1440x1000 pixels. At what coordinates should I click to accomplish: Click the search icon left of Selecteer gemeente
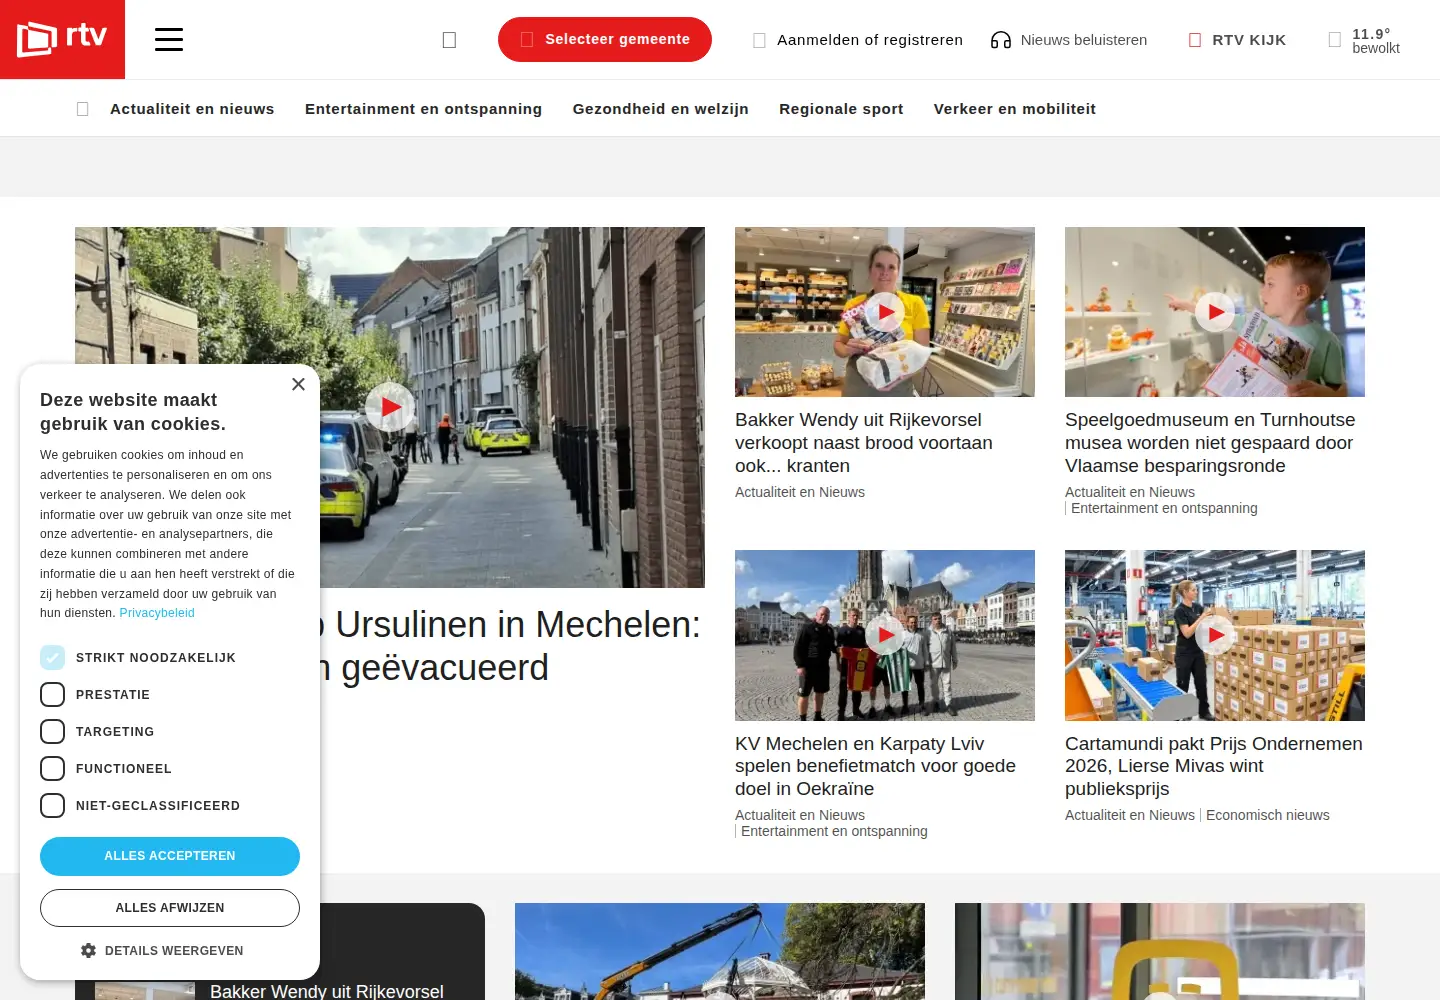click(449, 40)
